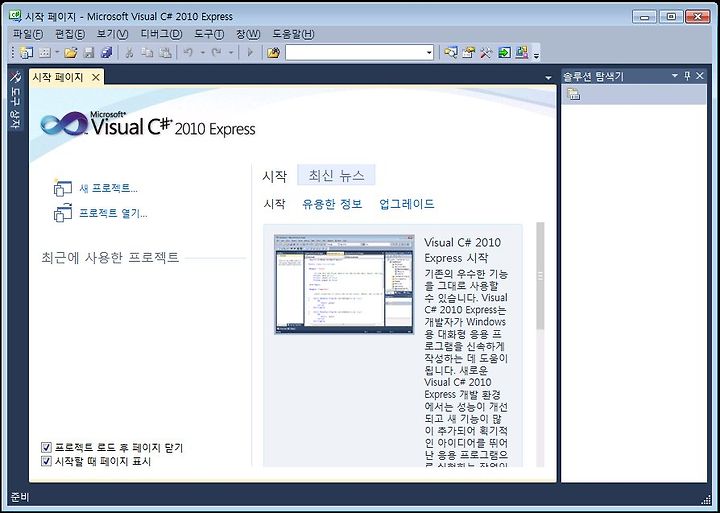Image resolution: width=720 pixels, height=513 pixels.
Task: Open the 솔루션 탐색기 window position dropdown
Action: 675,76
